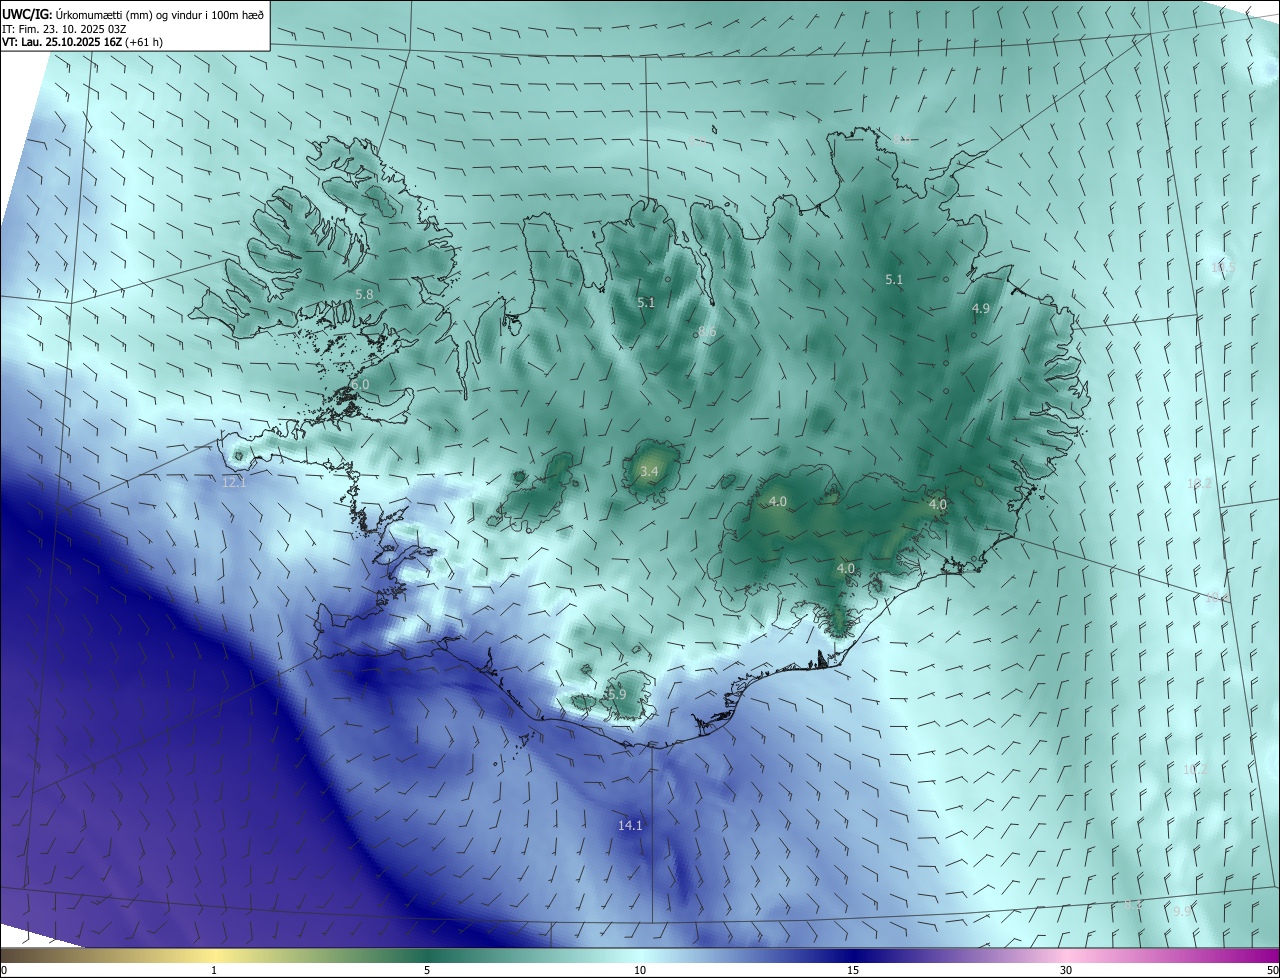
Task: Click the 3.4 value on the central glacier
Action: pyautogui.click(x=649, y=470)
